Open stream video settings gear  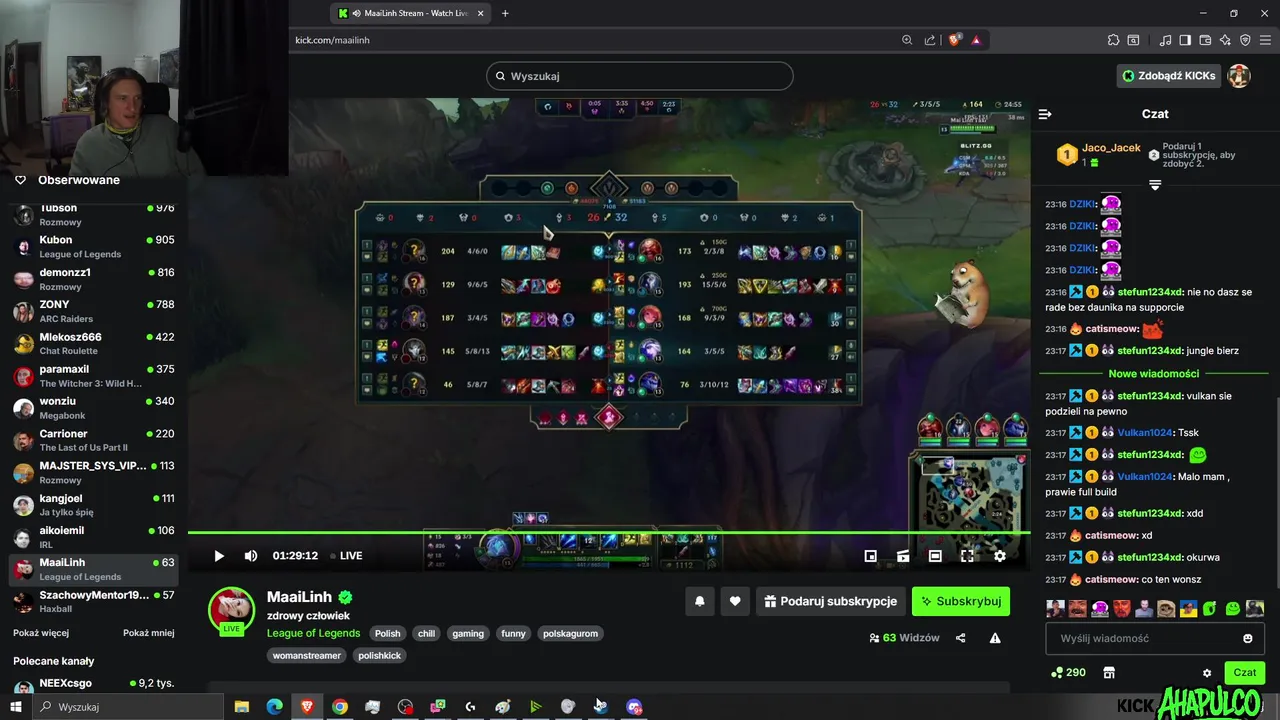(x=999, y=556)
